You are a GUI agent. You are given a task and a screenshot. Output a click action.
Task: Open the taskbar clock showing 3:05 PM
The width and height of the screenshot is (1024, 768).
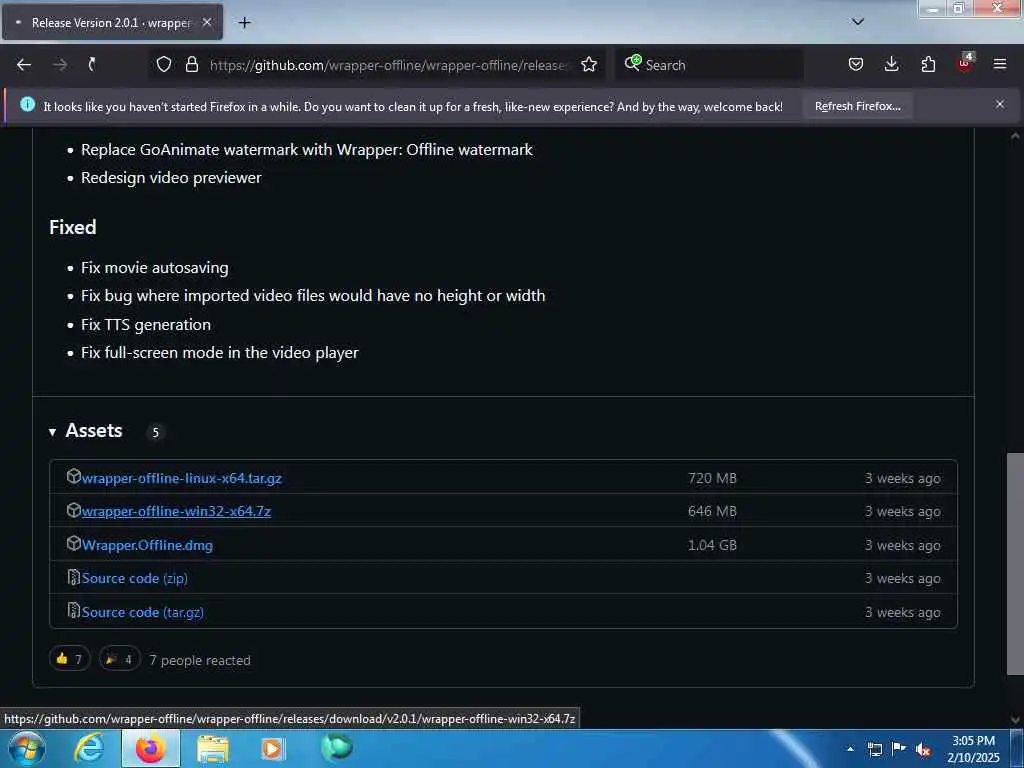(973, 749)
